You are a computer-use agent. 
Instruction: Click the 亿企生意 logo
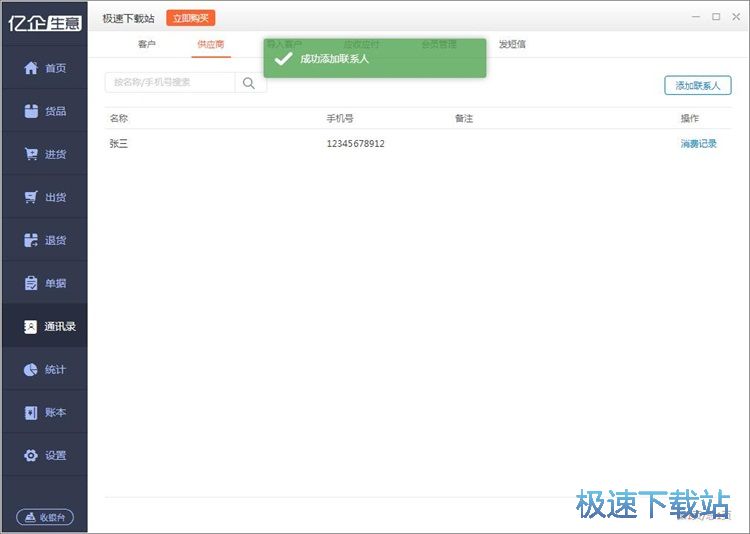pos(45,23)
